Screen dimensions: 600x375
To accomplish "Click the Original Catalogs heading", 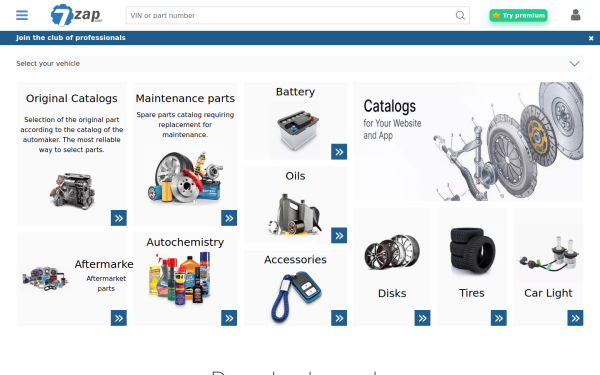I will (72, 98).
